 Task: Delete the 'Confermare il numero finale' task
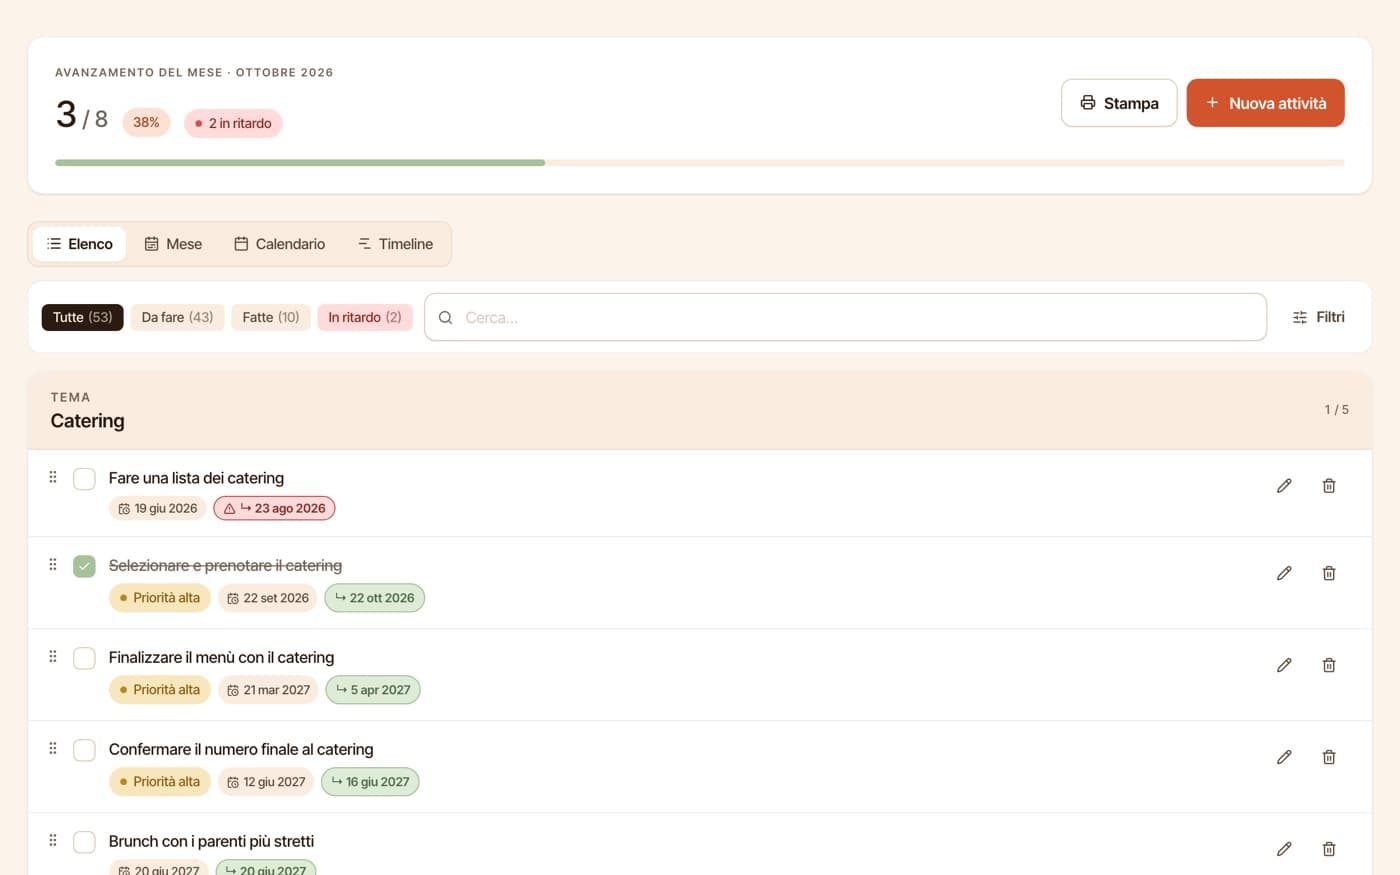(1329, 758)
